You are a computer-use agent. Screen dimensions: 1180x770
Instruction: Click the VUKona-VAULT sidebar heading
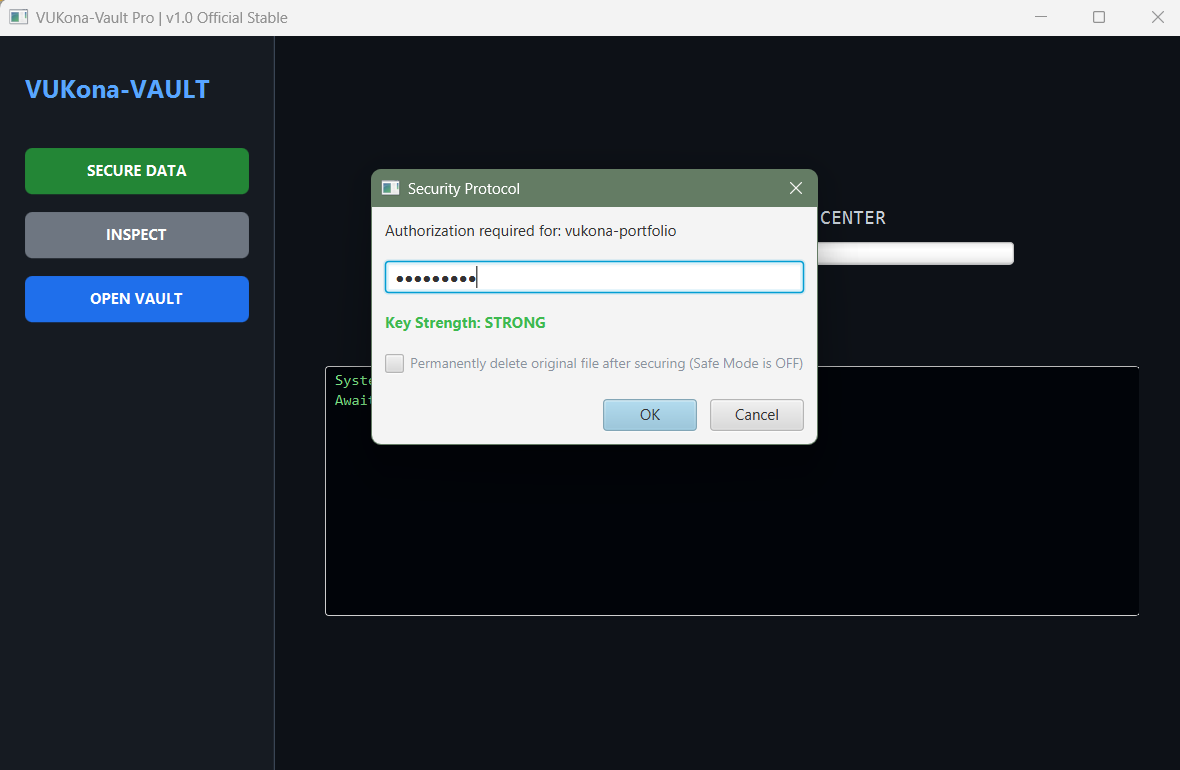[117, 90]
